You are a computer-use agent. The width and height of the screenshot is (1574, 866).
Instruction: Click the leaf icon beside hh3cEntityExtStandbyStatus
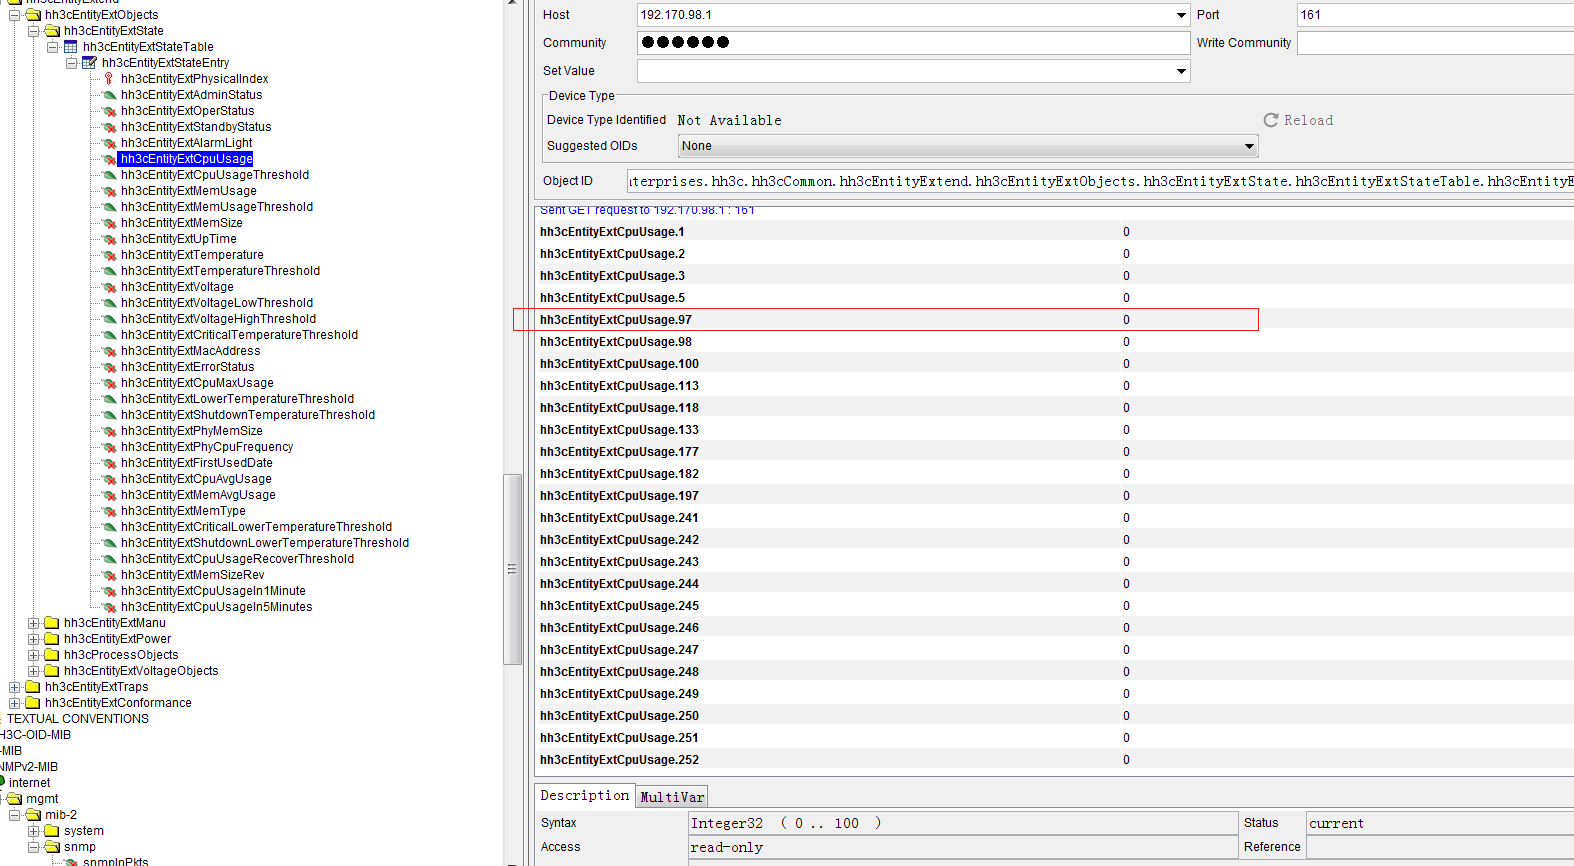pyautogui.click(x=109, y=127)
